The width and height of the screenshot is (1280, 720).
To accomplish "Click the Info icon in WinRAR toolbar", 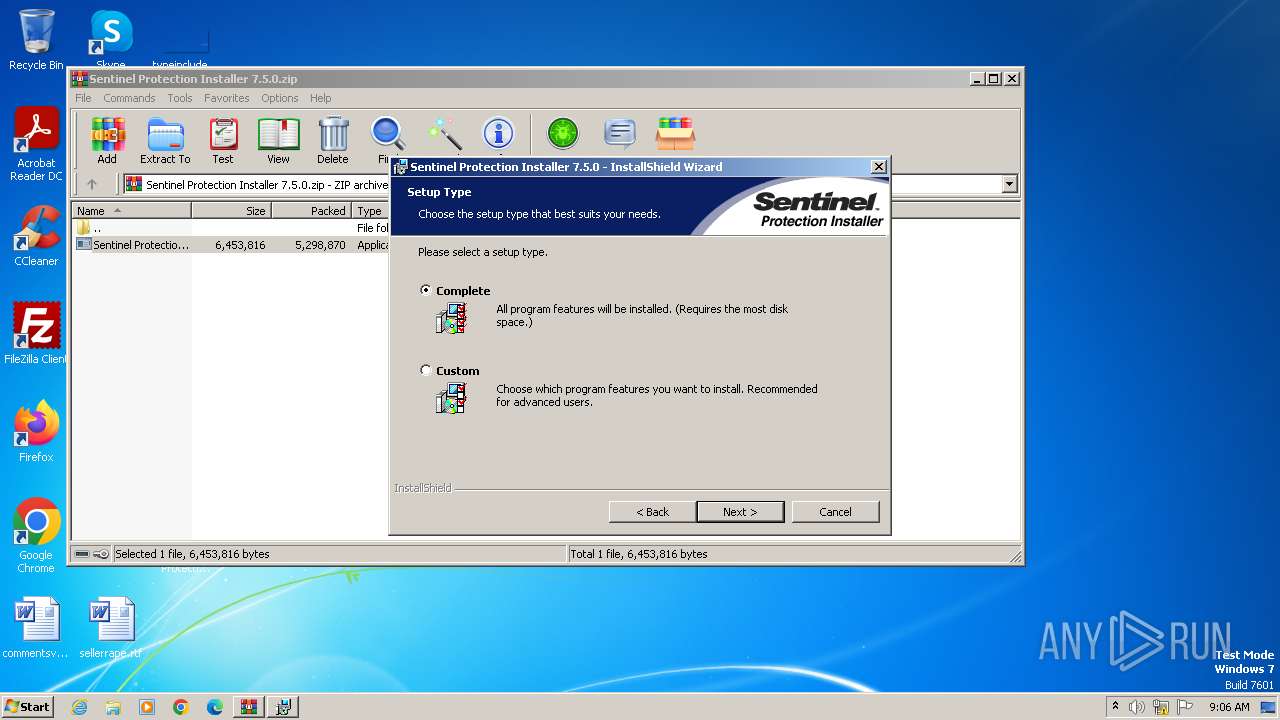I will [498, 133].
